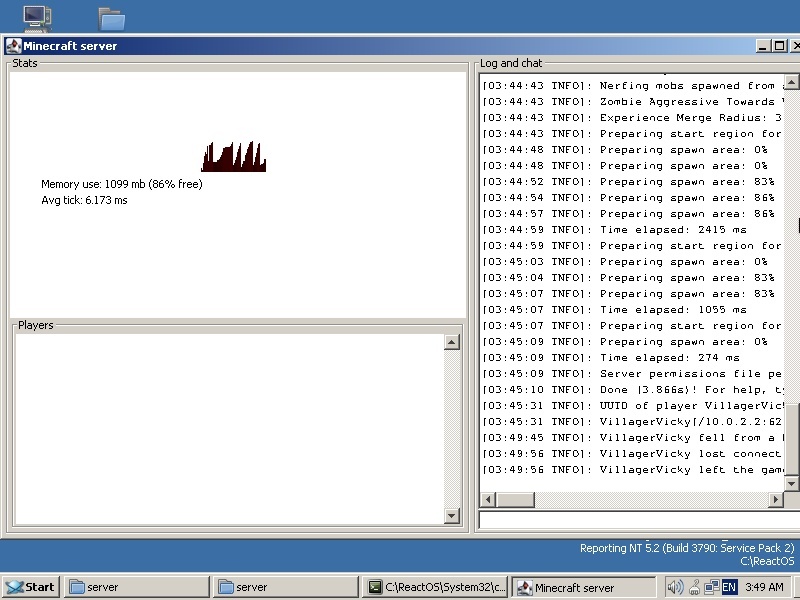The image size is (800, 600).
Task: Click the 'Nerfing mobs spawned from' log line
Action: 632,86
